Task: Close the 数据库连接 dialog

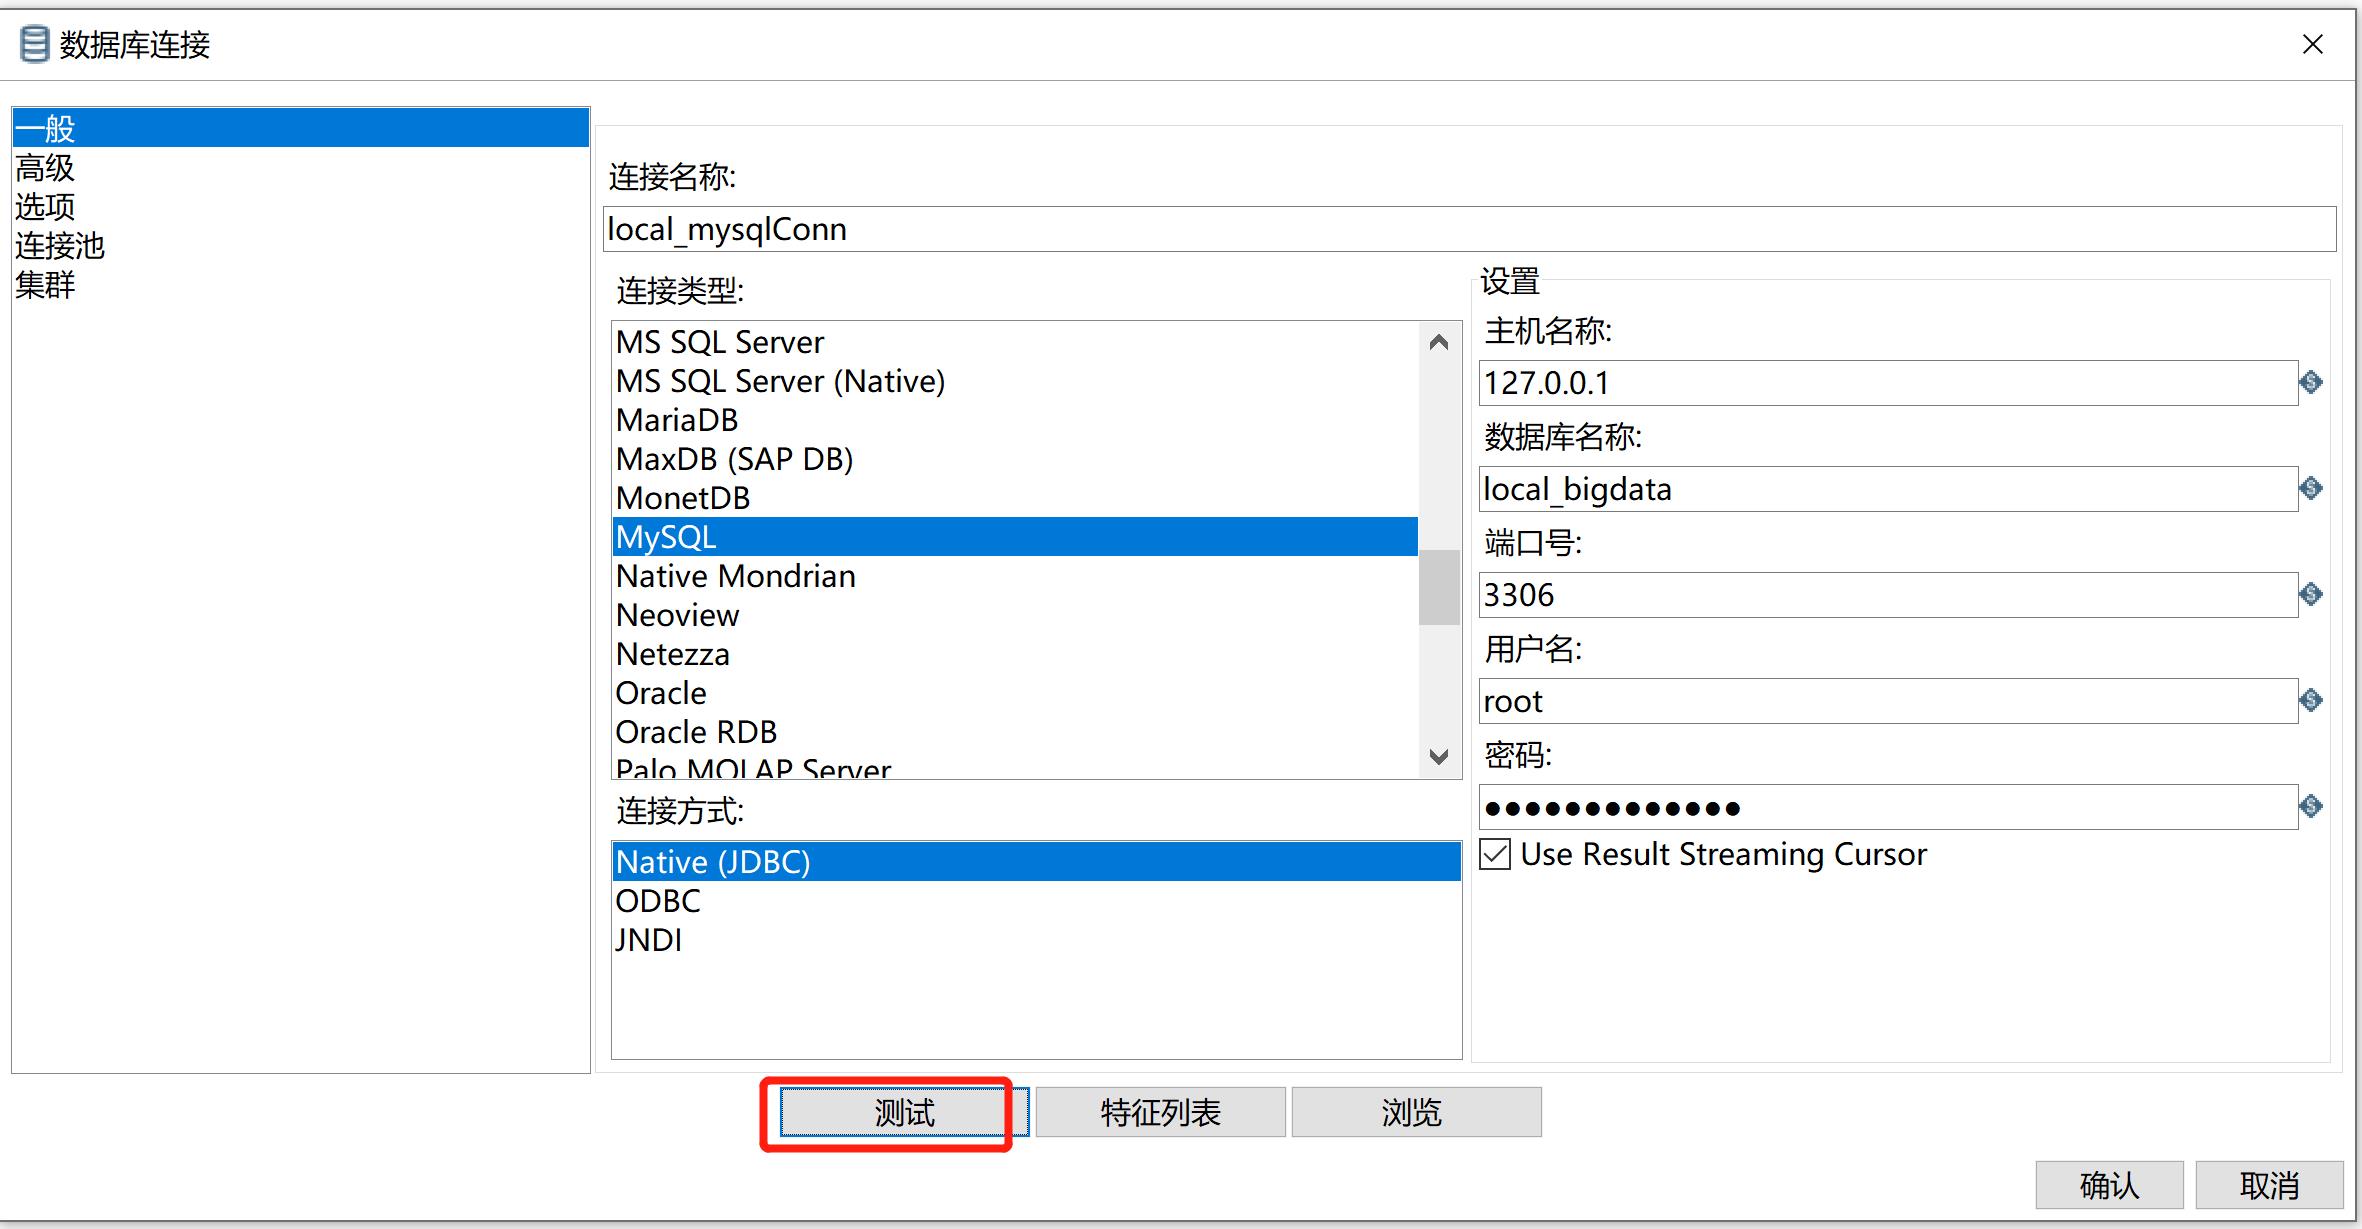Action: click(2312, 45)
